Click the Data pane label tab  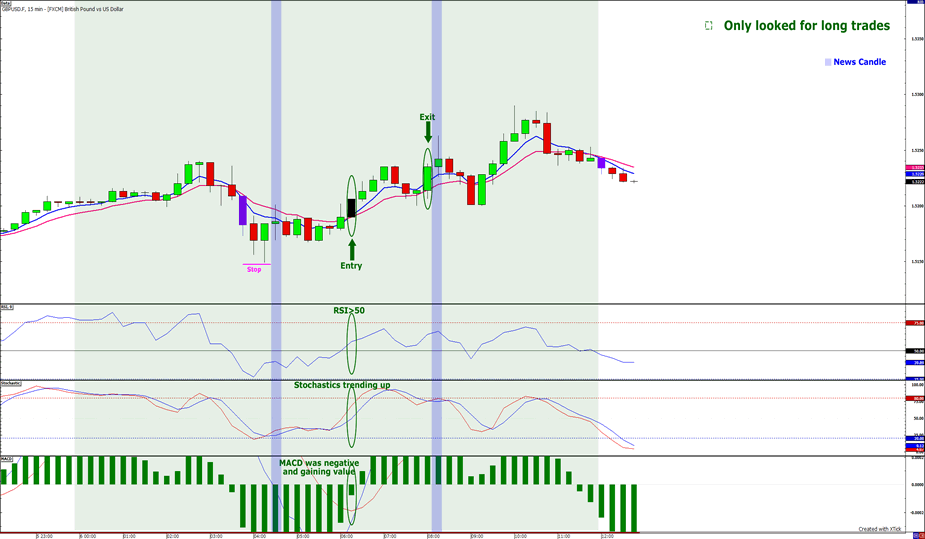[x=5, y=4]
